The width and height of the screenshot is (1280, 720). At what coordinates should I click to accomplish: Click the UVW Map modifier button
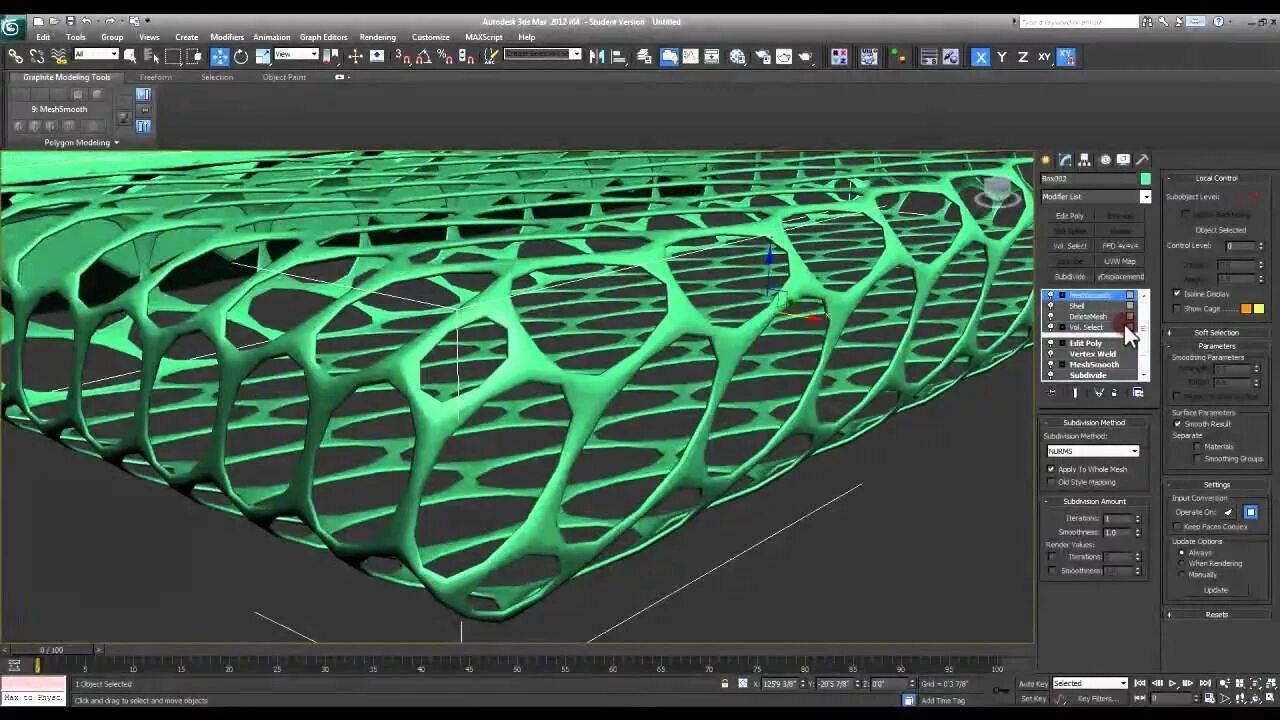click(x=1119, y=261)
